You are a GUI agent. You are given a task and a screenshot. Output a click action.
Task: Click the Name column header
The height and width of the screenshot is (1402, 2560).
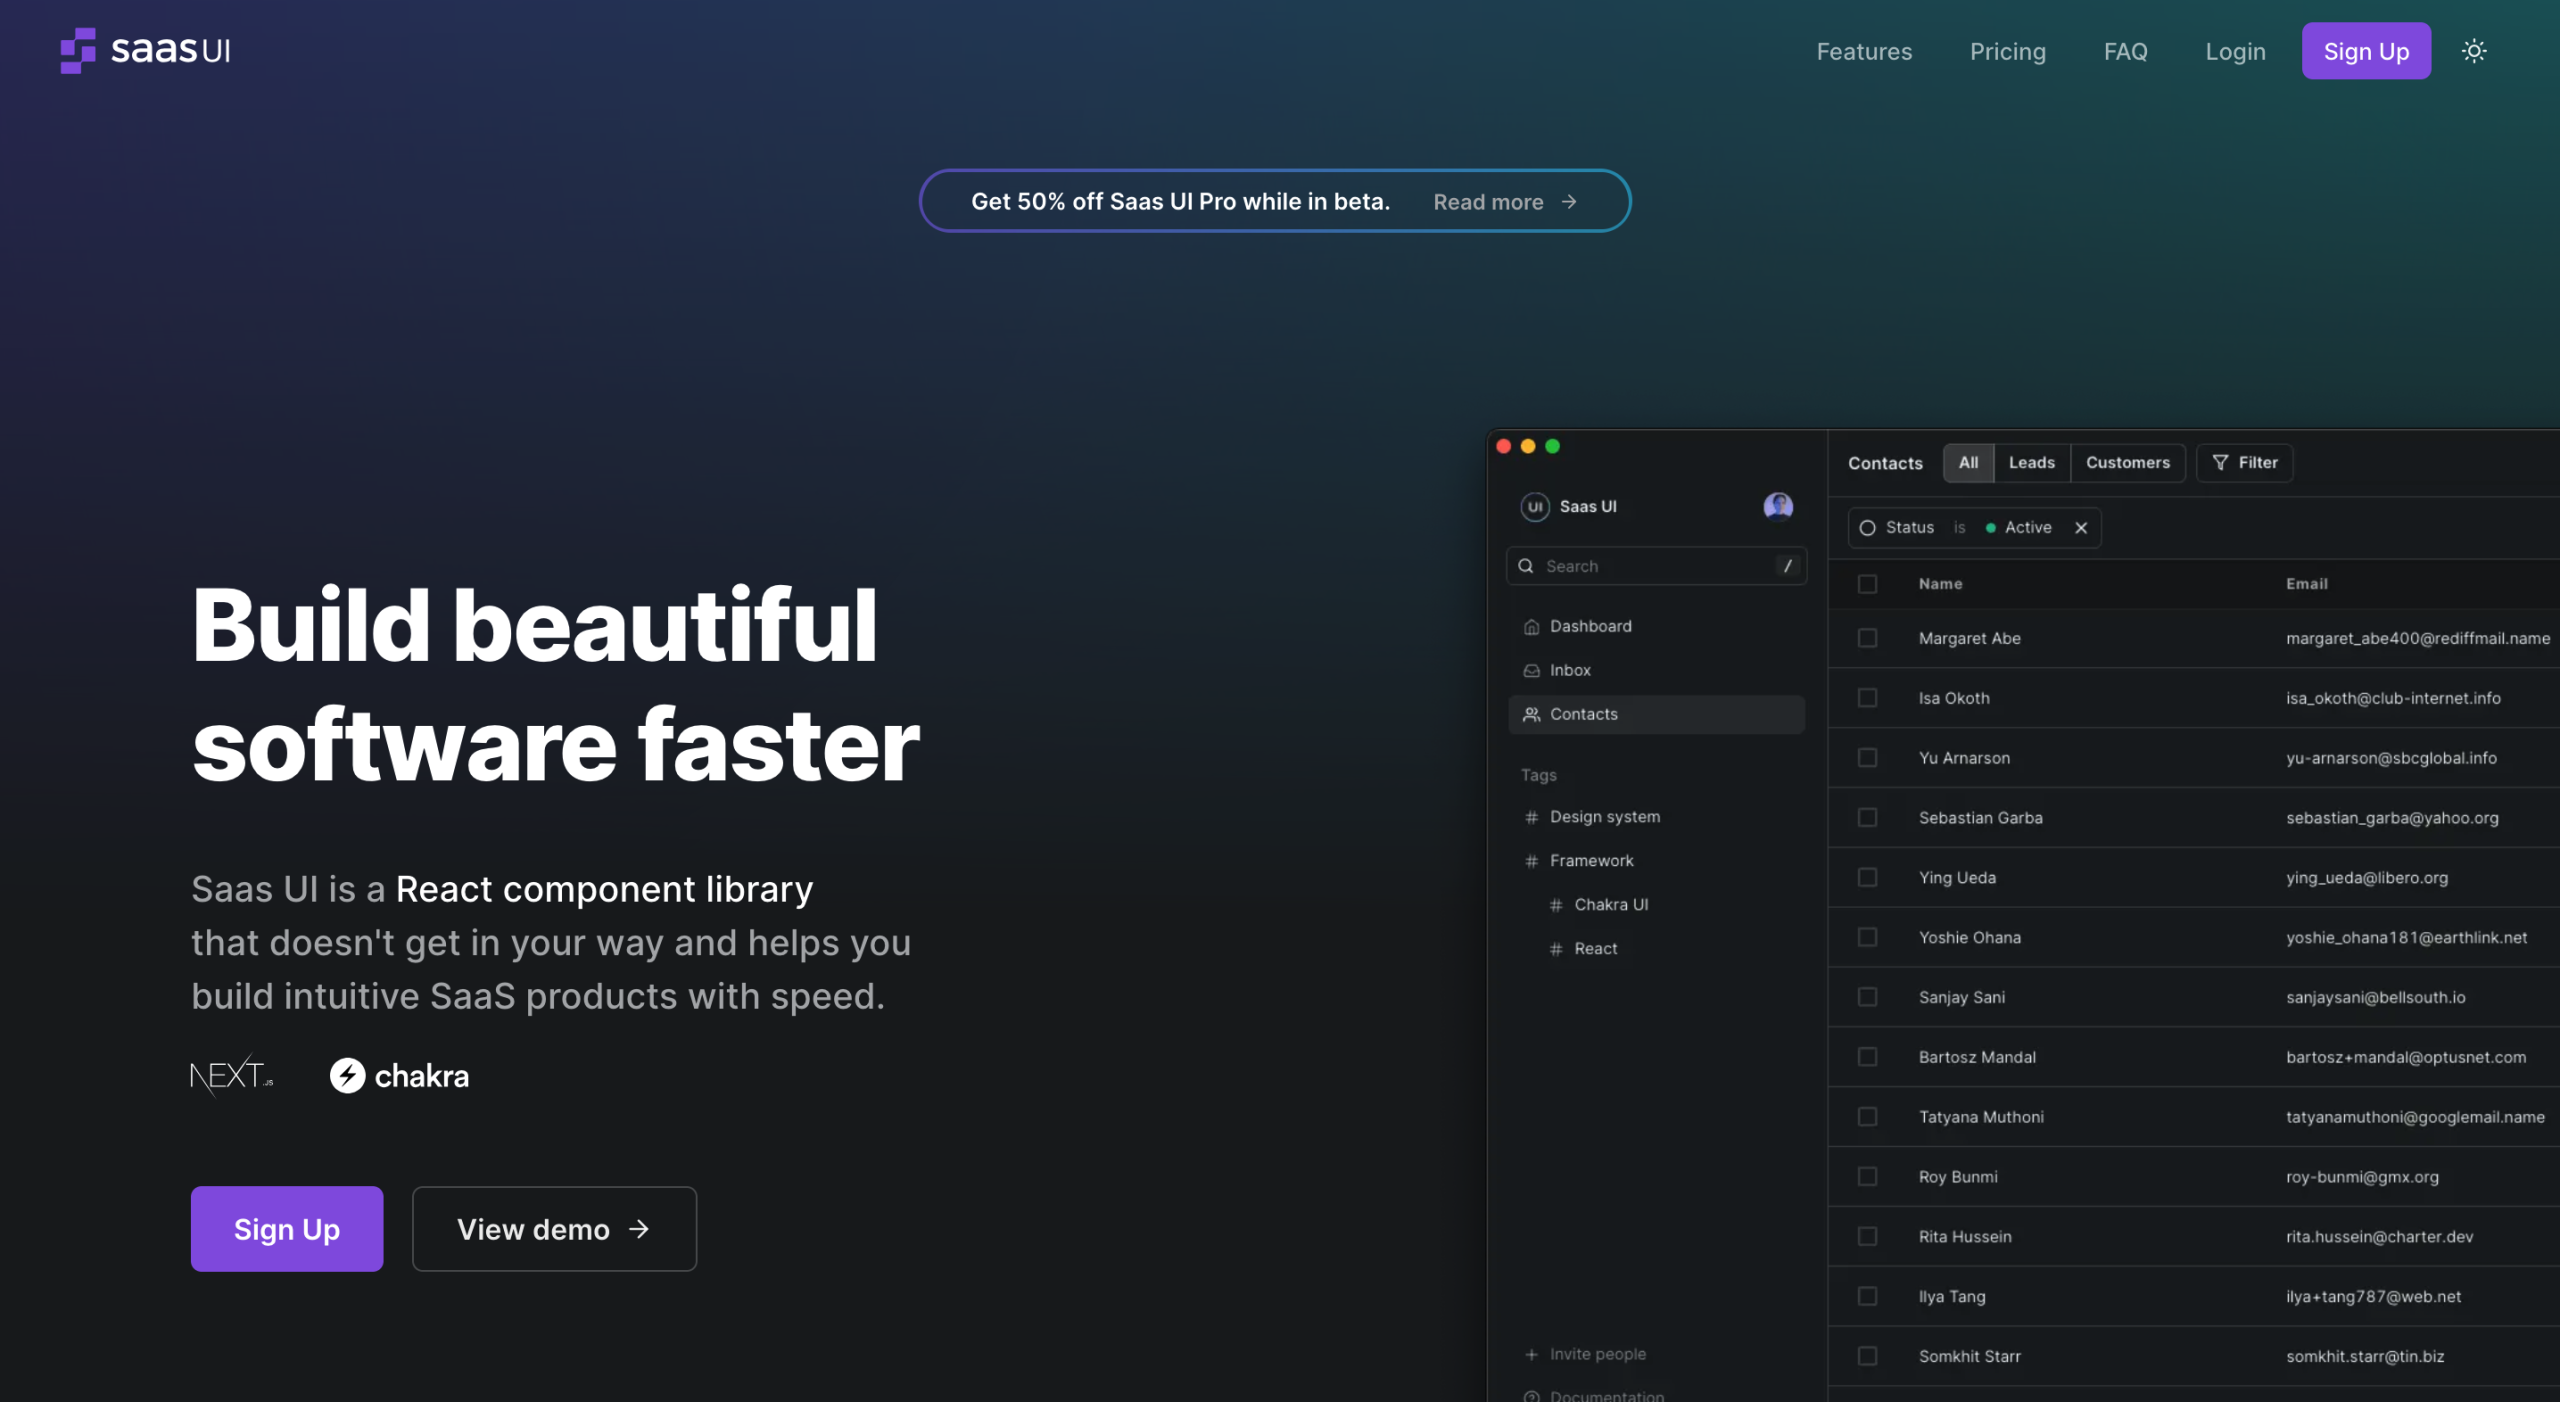click(1940, 584)
